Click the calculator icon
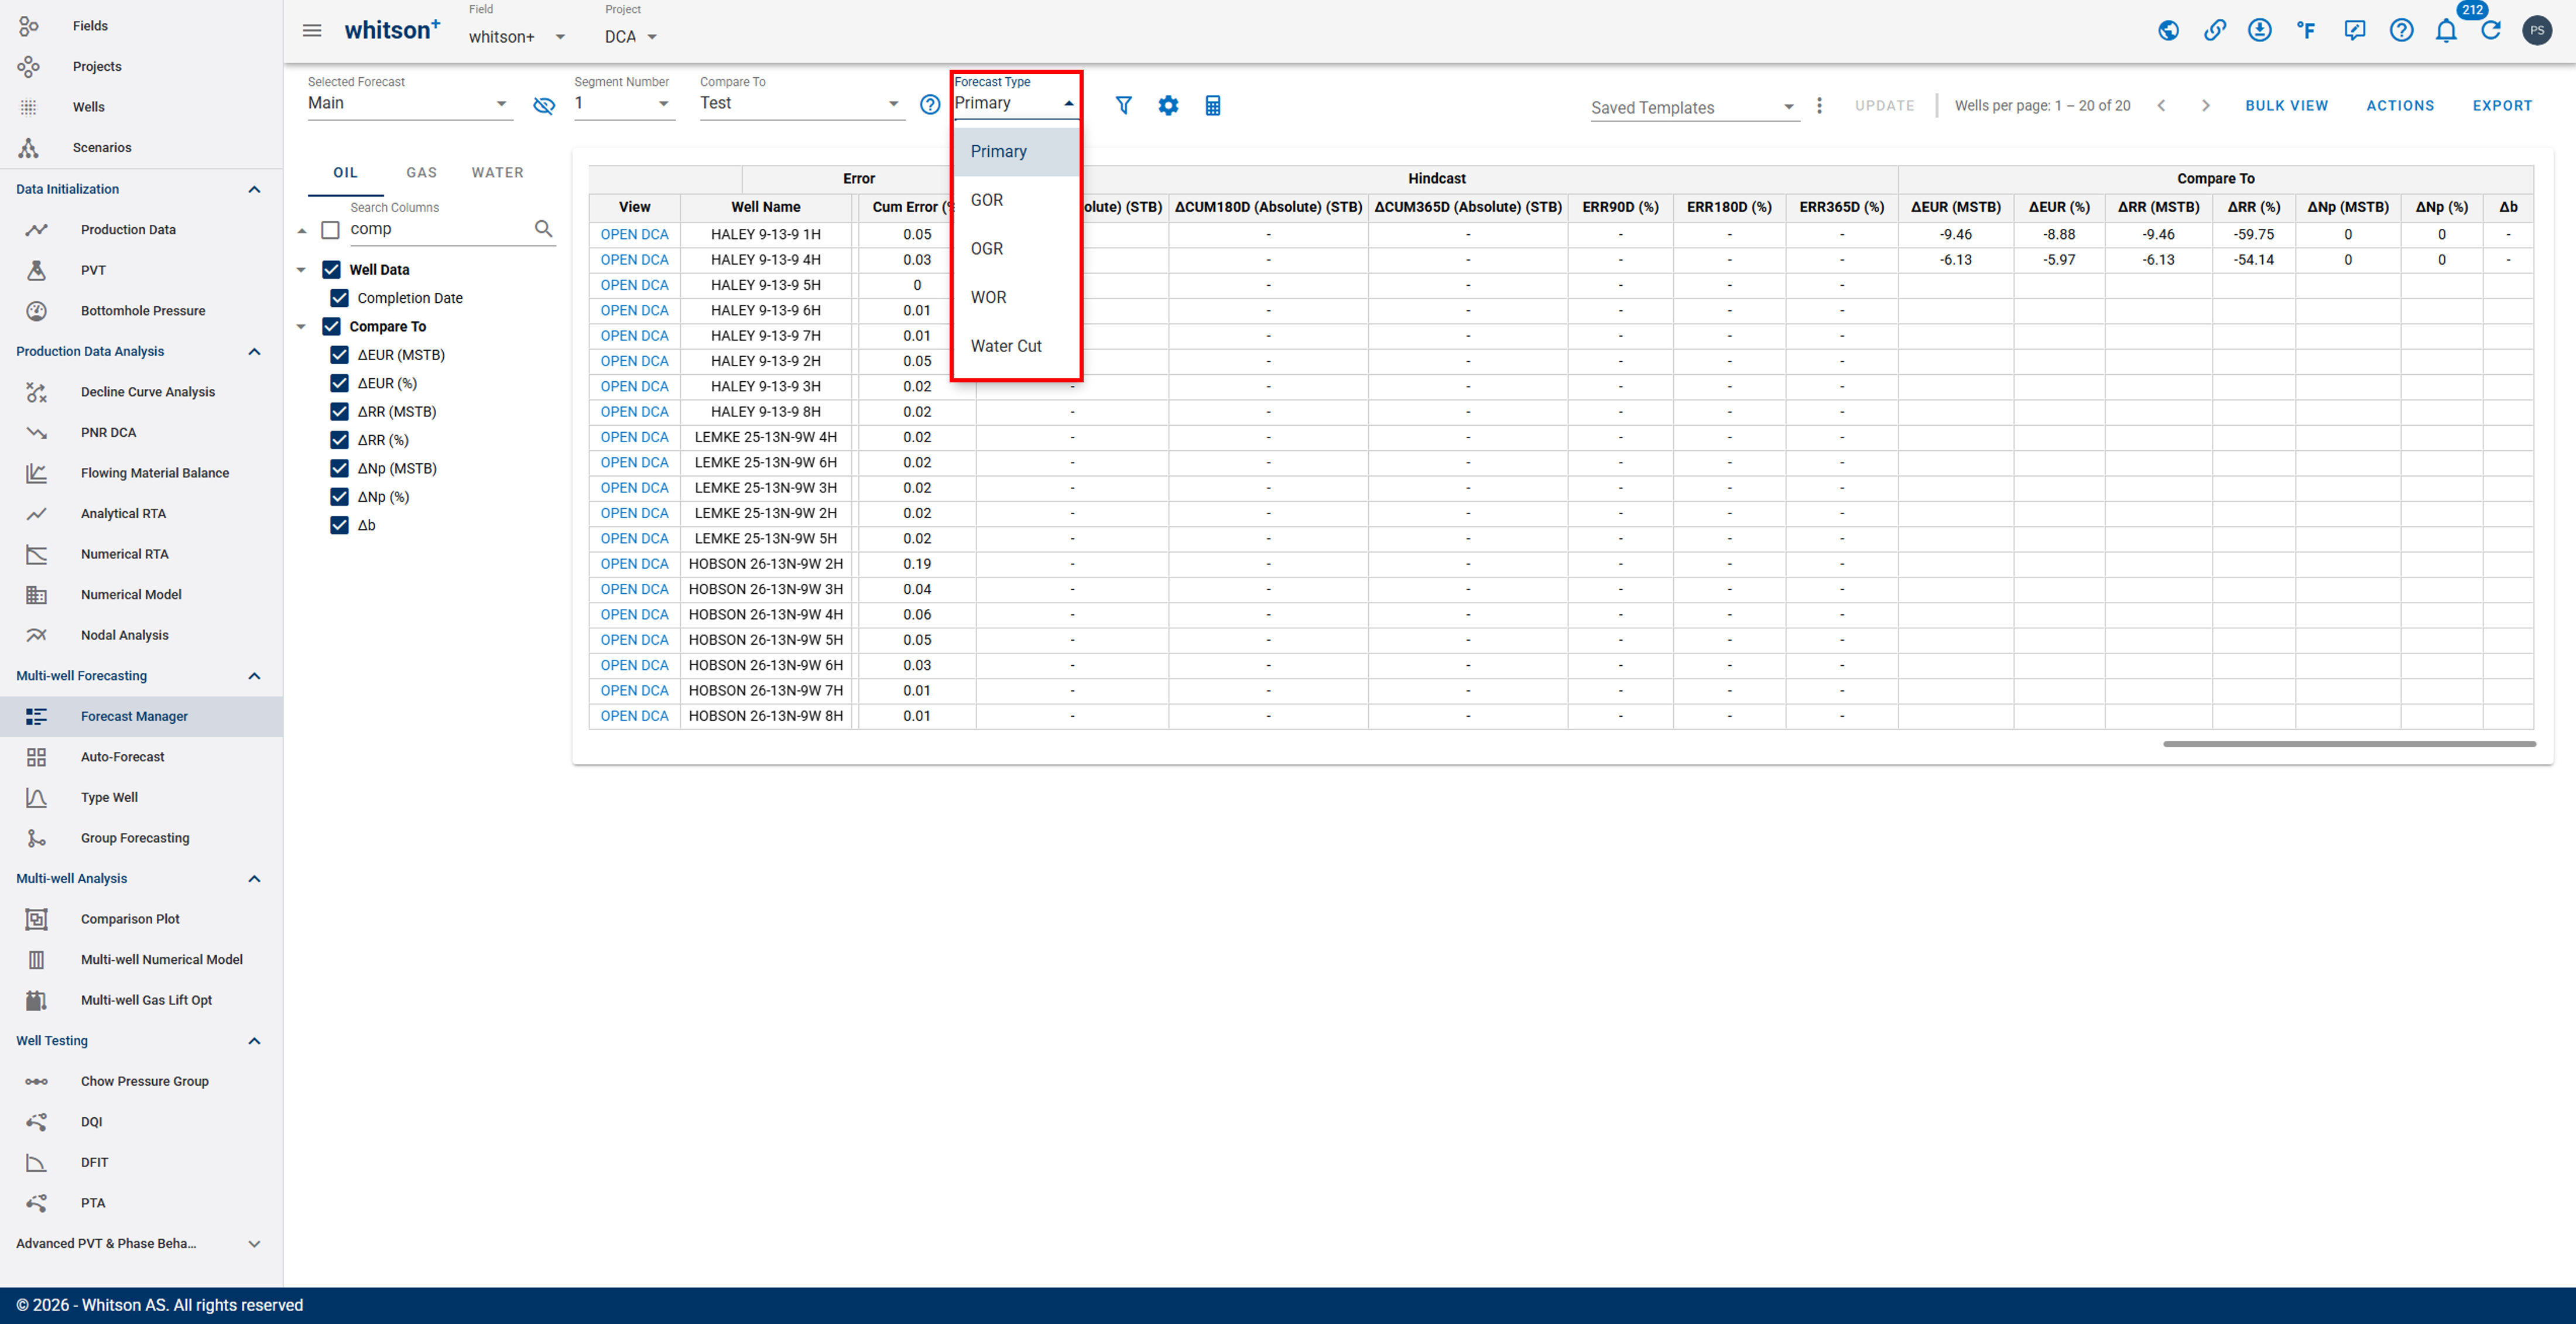The width and height of the screenshot is (2576, 1324). click(x=1213, y=105)
